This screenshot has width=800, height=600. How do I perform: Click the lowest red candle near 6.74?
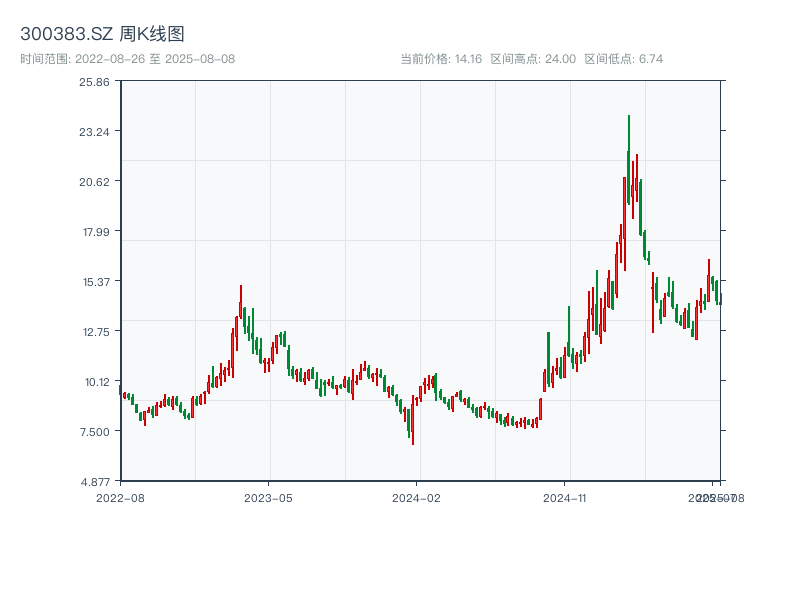point(413,420)
